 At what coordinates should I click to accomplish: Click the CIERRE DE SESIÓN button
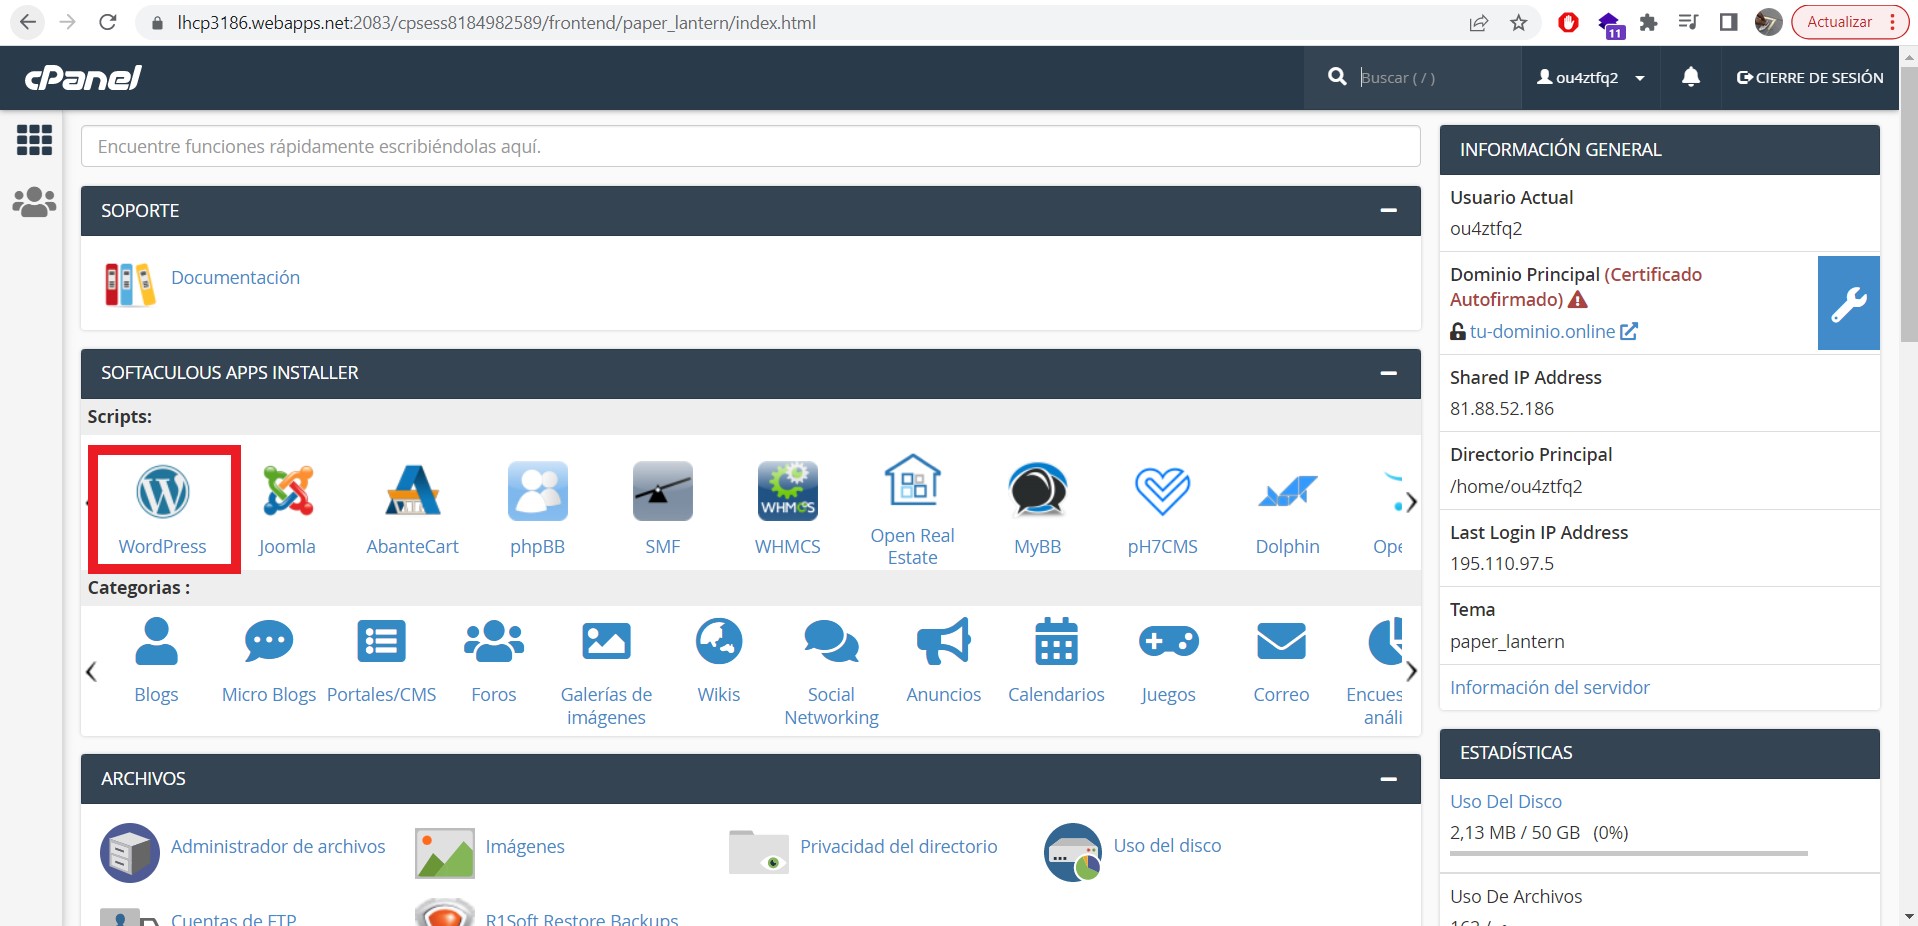tap(1809, 77)
